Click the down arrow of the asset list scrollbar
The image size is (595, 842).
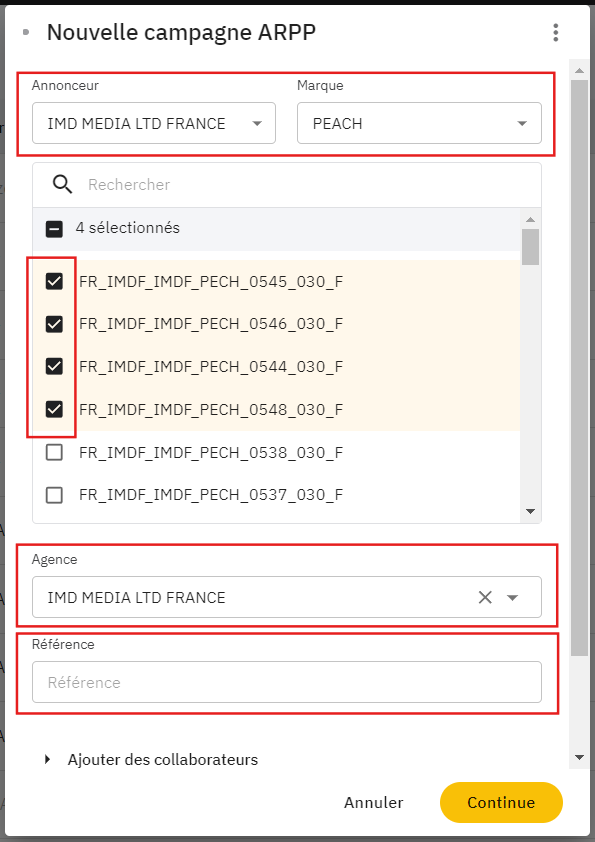tap(531, 511)
